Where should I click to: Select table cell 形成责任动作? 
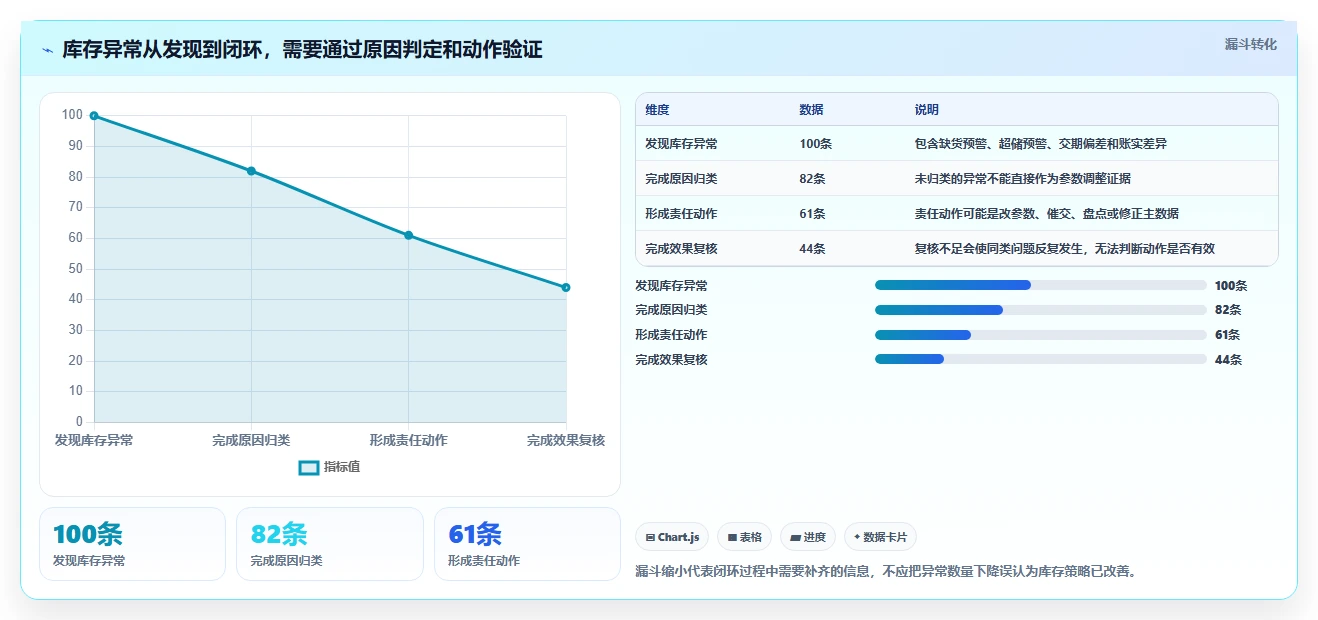click(681, 214)
